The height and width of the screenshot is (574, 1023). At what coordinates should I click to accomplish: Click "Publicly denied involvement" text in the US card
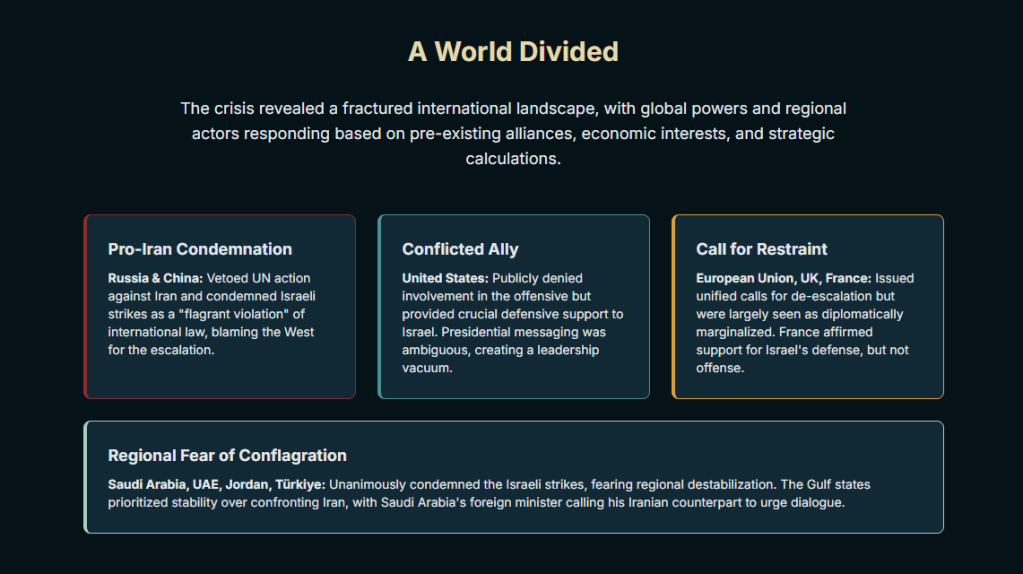tap(537, 278)
